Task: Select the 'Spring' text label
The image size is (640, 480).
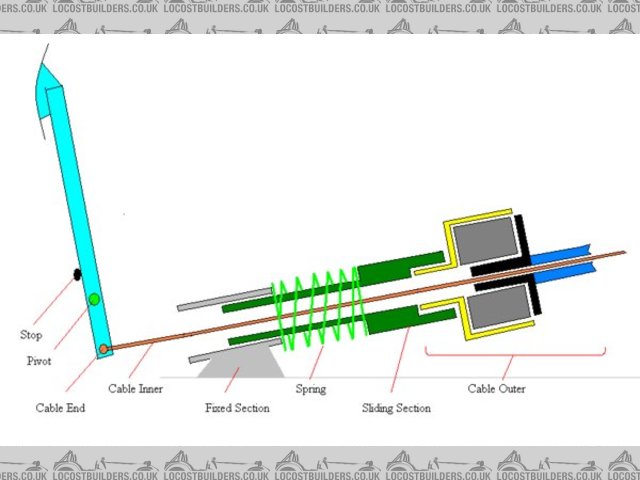Action: (x=310, y=388)
